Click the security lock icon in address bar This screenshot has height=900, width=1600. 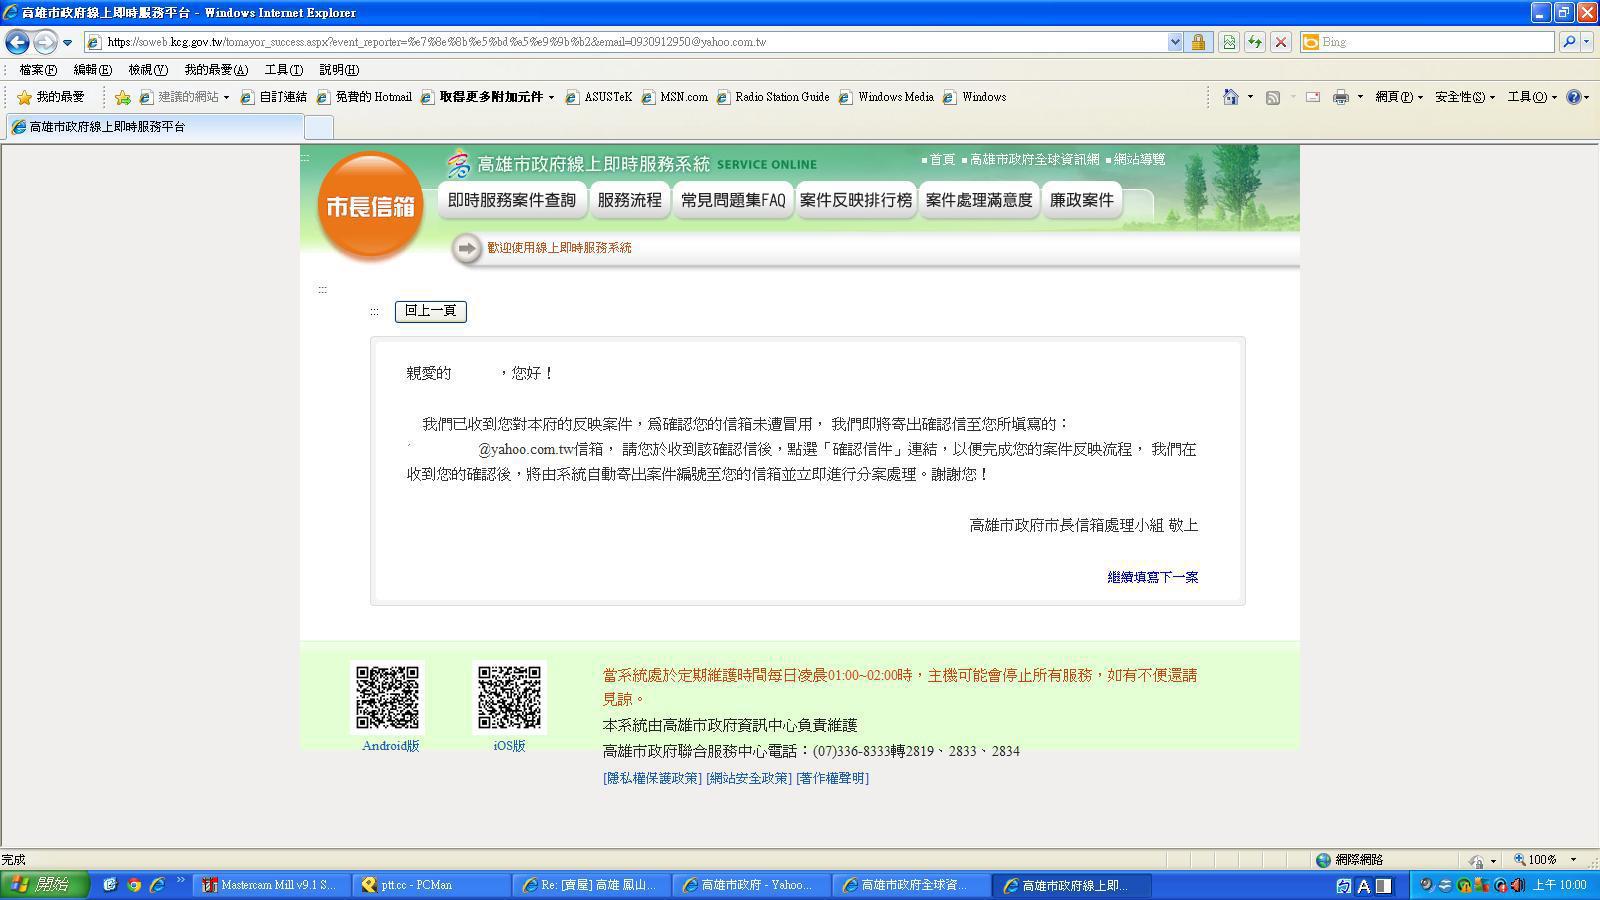pos(1197,42)
